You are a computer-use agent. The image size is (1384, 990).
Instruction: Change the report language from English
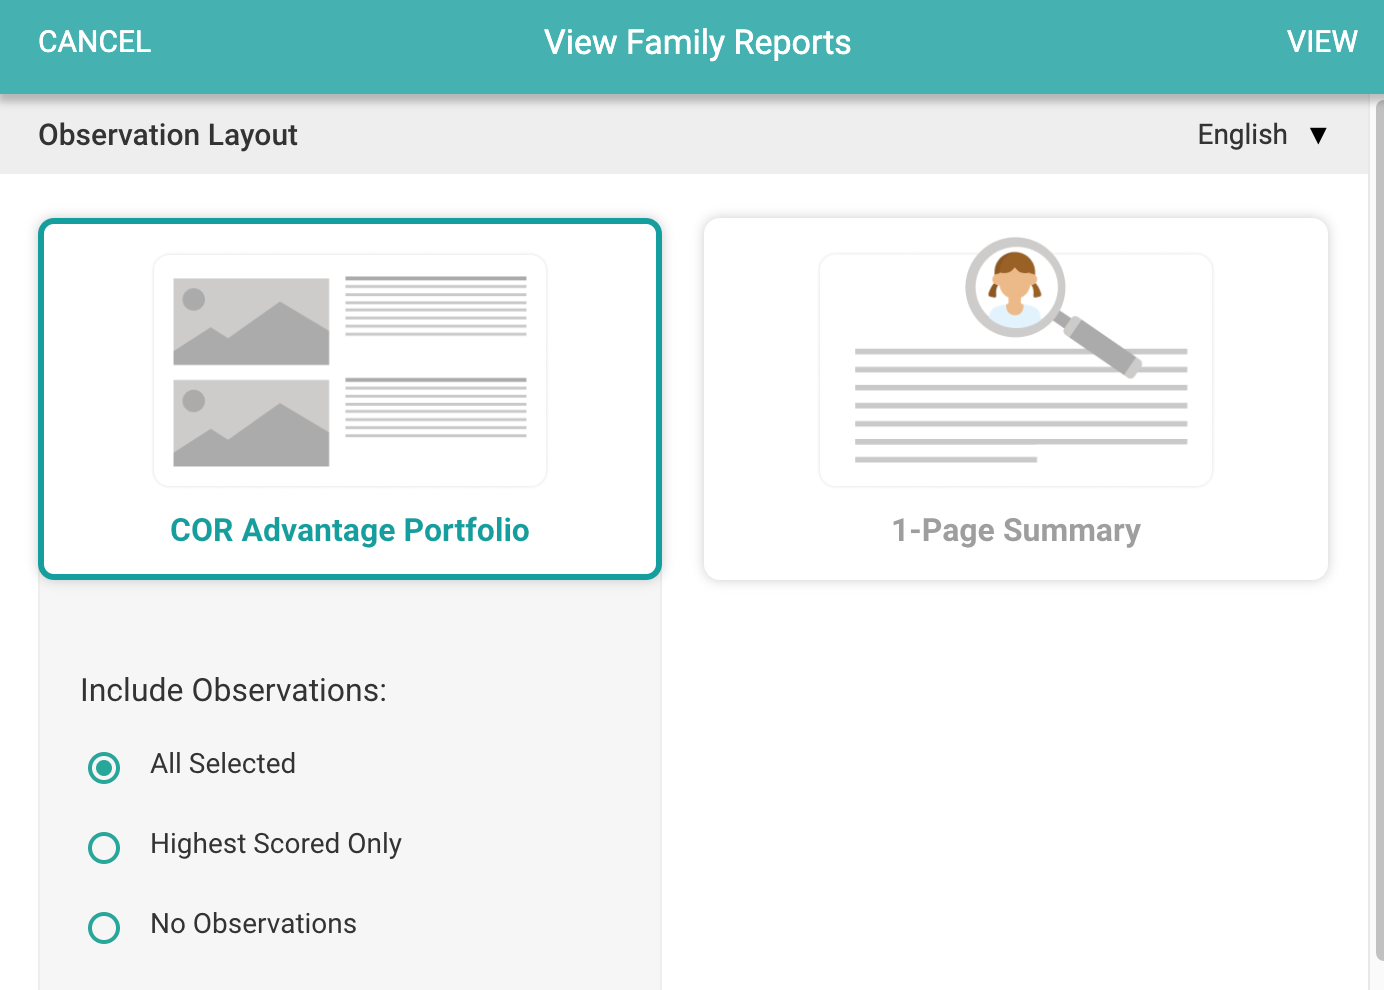coord(1242,134)
